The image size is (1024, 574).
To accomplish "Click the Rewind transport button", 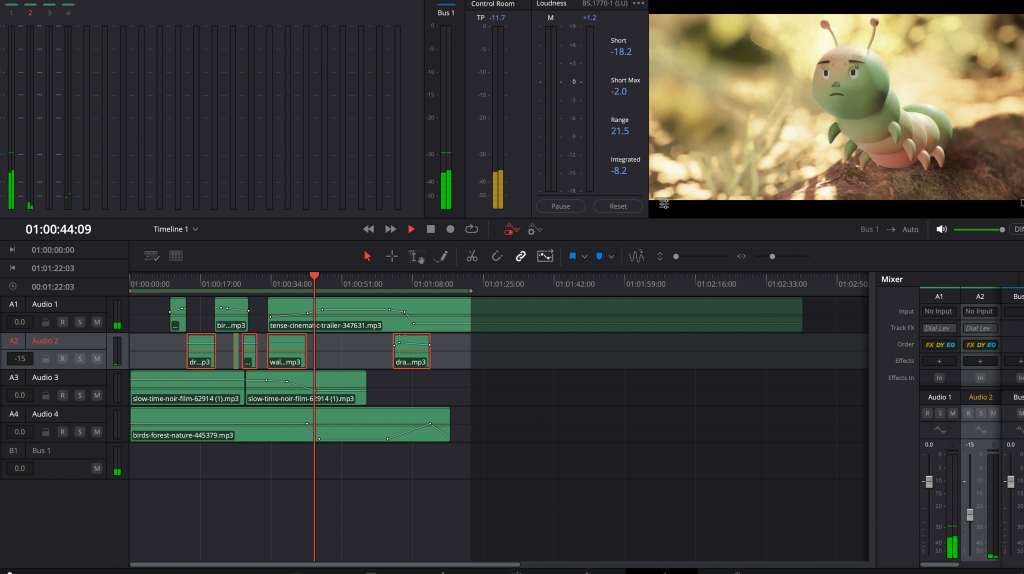I will 368,229.
